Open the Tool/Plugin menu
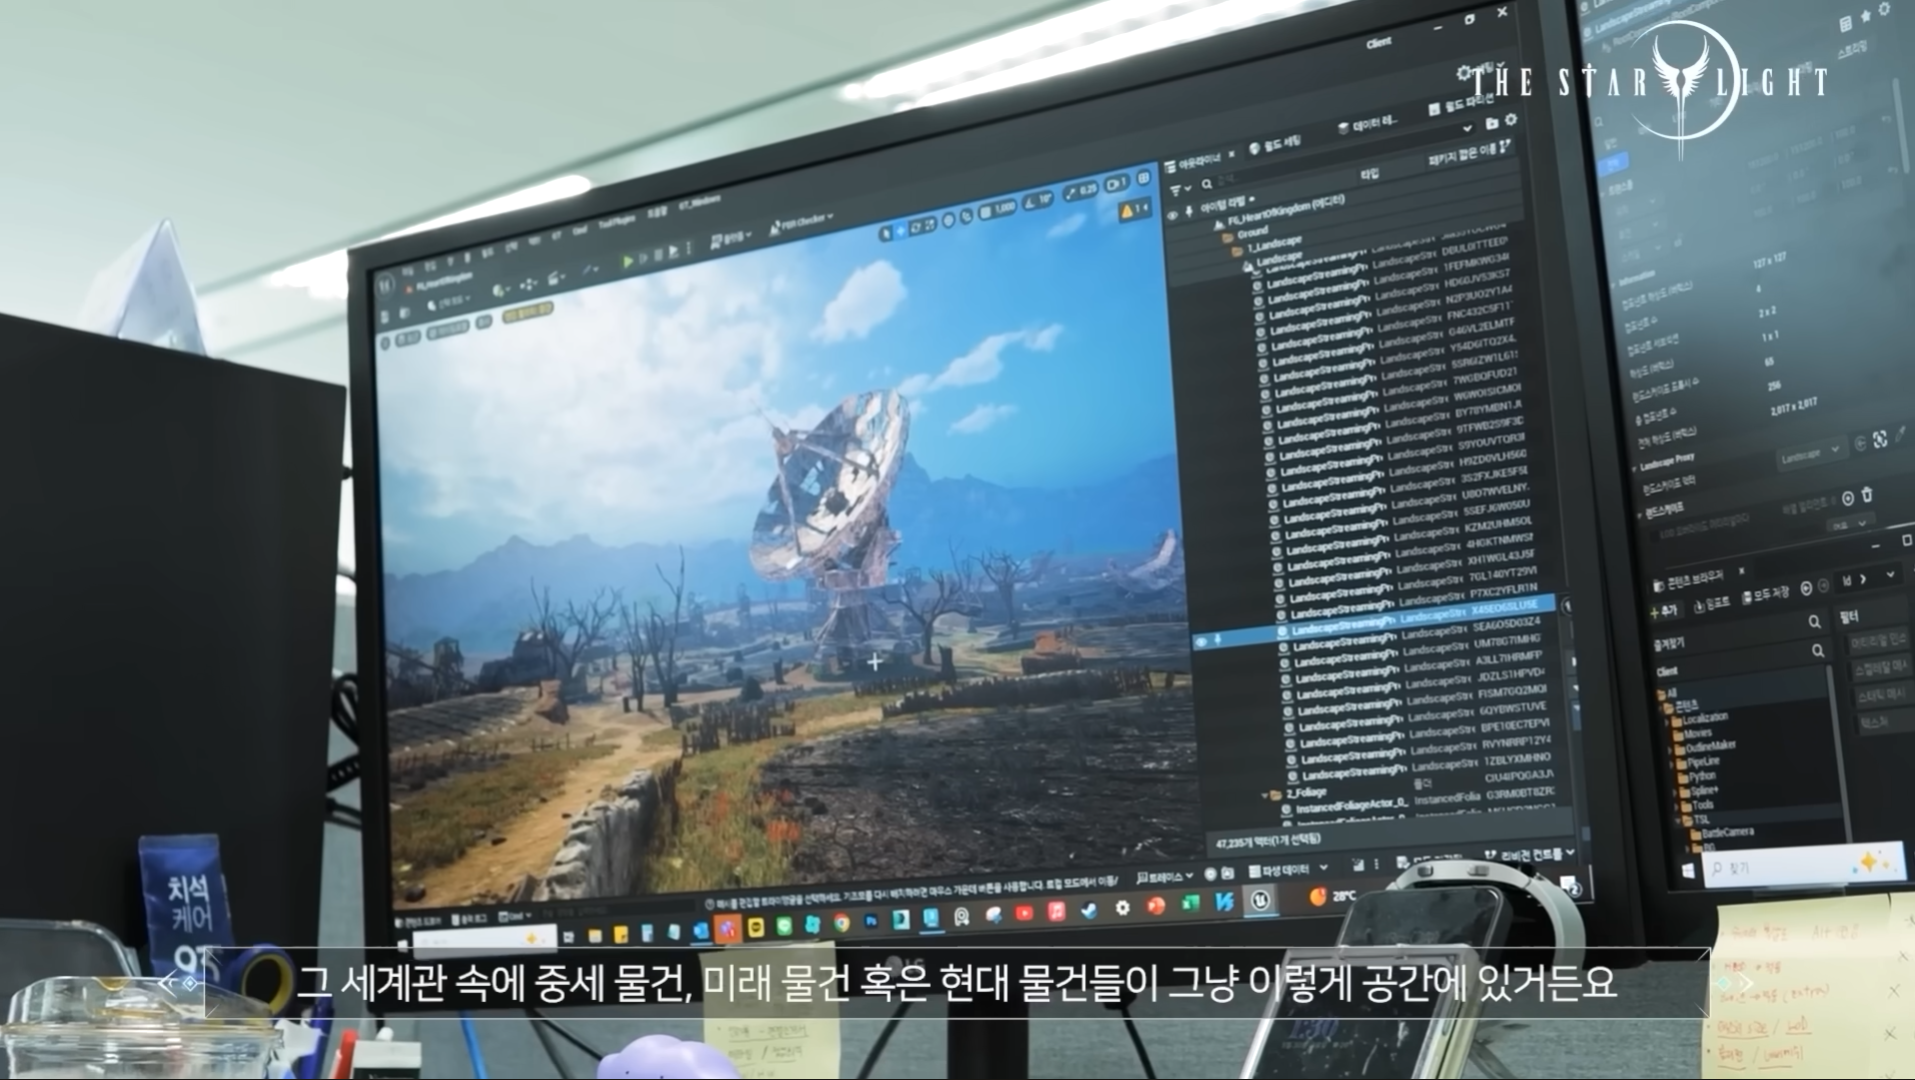Image resolution: width=1915 pixels, height=1080 pixels. pos(617,222)
